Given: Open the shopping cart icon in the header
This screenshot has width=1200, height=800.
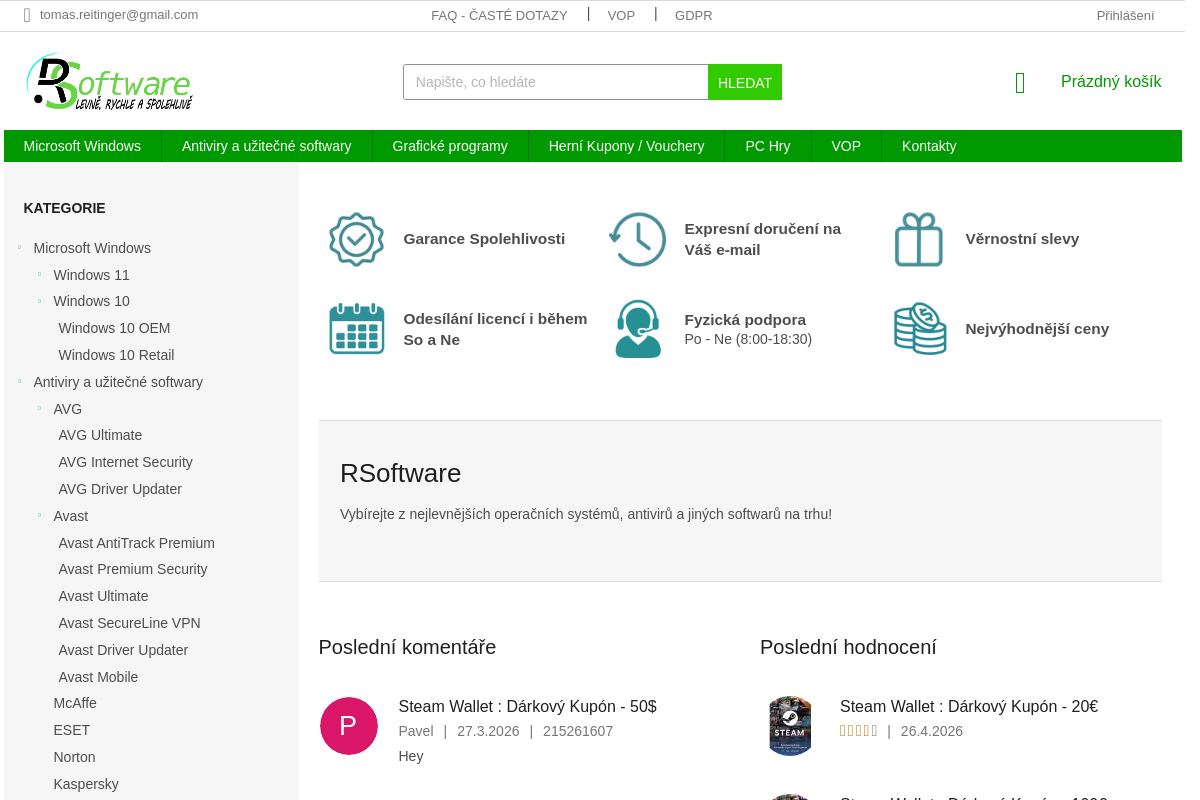Looking at the screenshot, I should pyautogui.click(x=1019, y=82).
